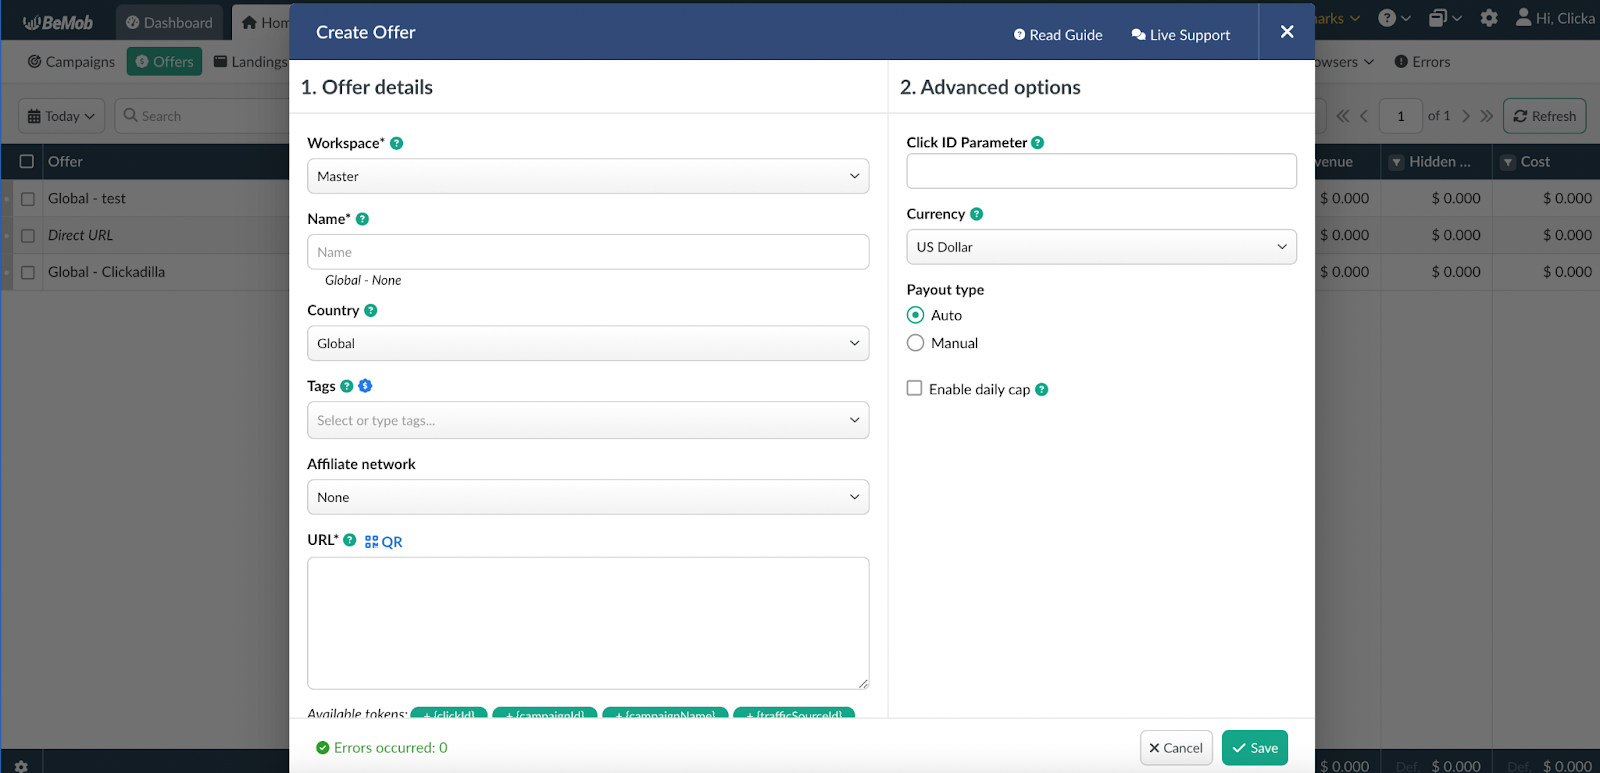Viewport: 1600px width, 773px height.
Task: Open Read Guide link
Action: [x=1057, y=35]
